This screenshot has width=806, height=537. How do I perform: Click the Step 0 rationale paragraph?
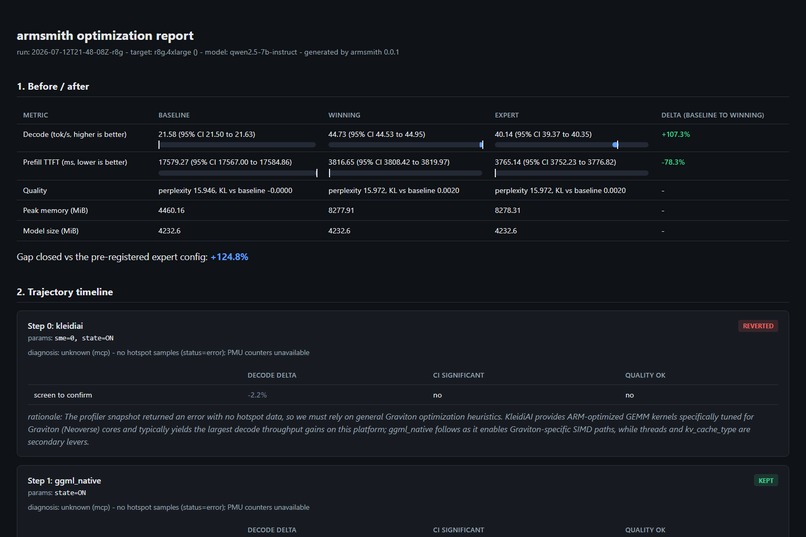[x=391, y=429]
